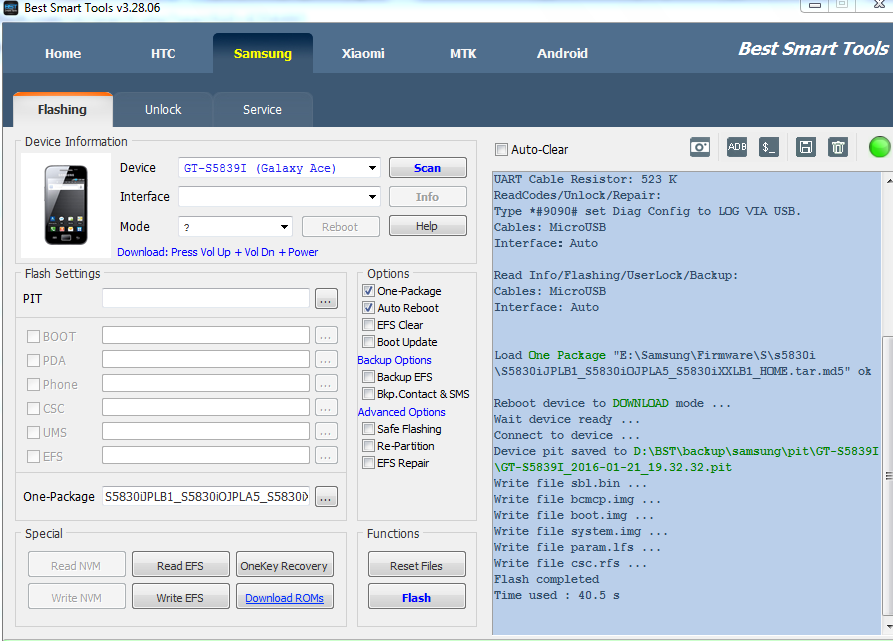Uncheck the One-Package option

368,291
